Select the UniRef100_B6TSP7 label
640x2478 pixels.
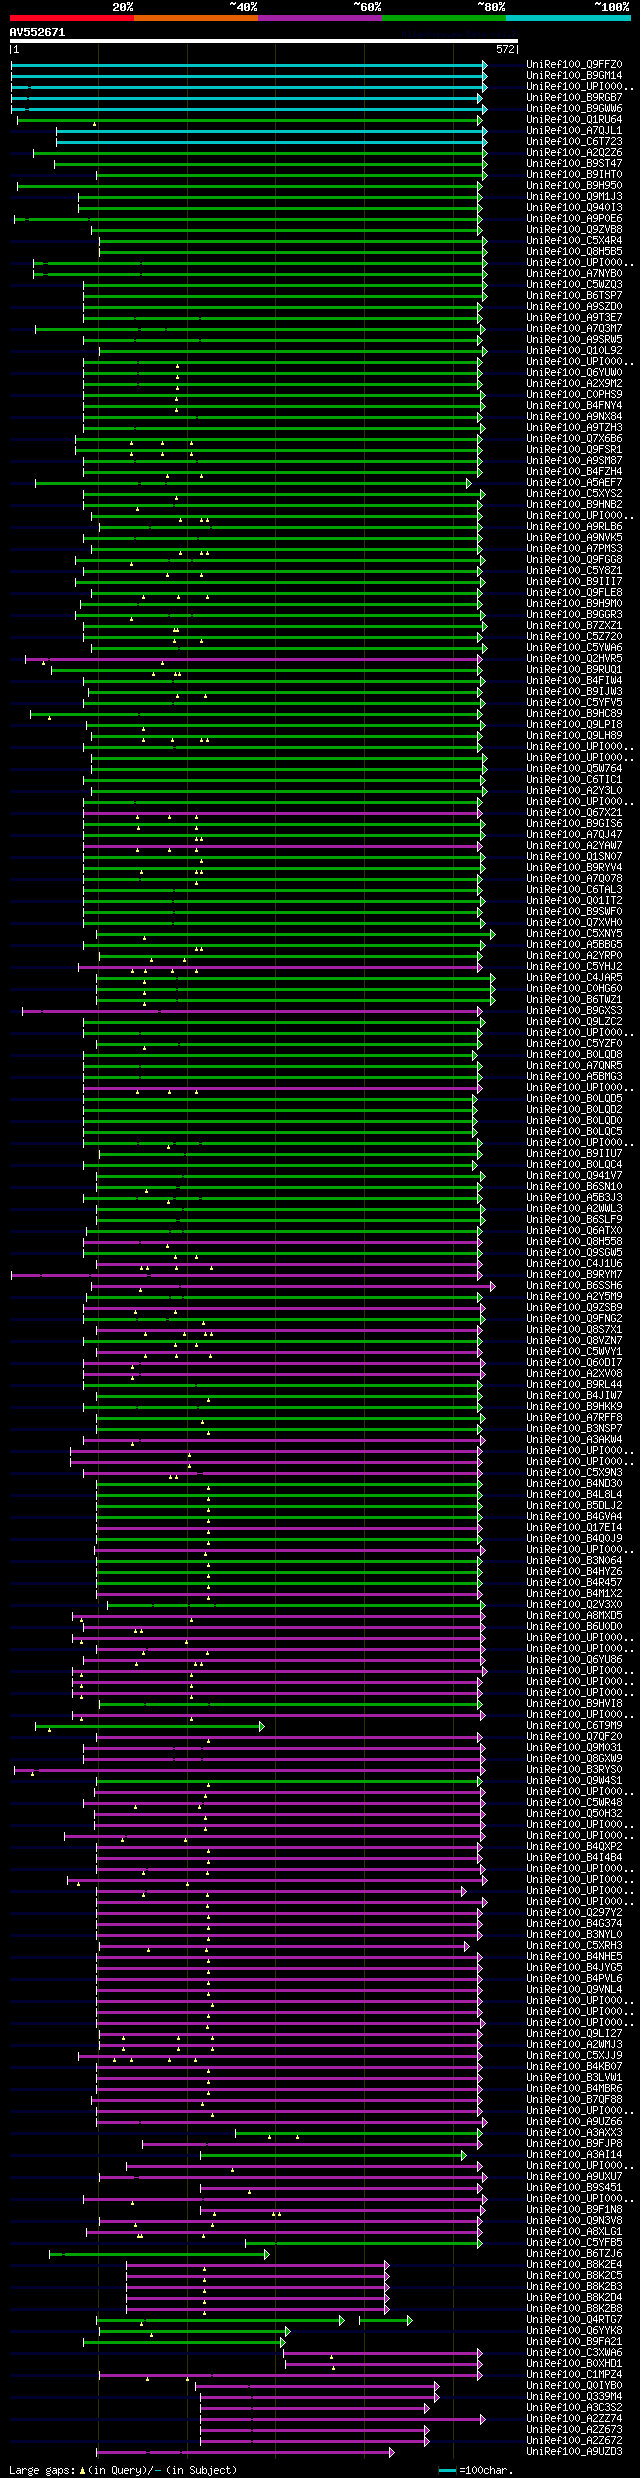574,296
